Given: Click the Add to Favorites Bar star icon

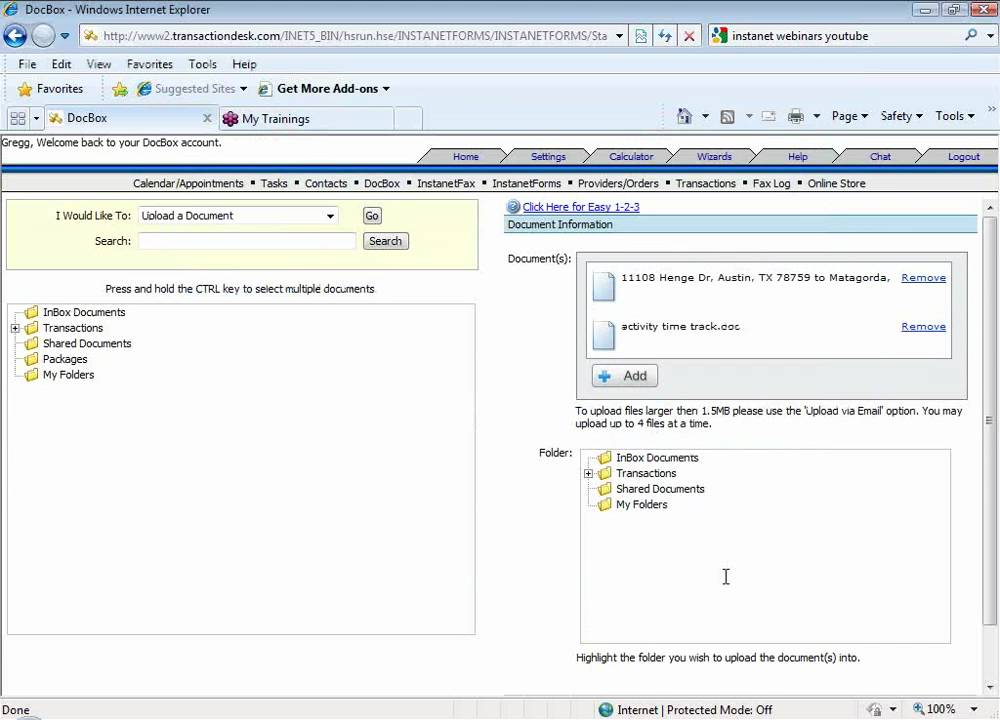Looking at the screenshot, I should 119,89.
